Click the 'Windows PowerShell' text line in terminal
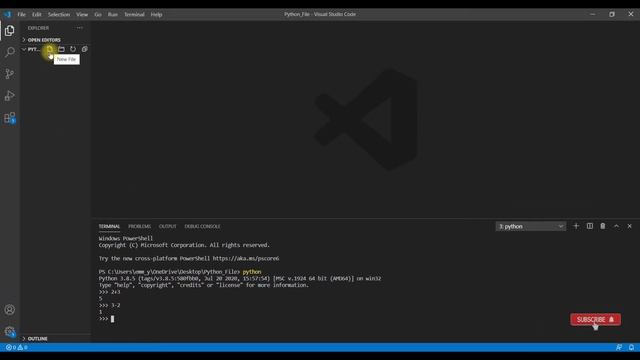 (126, 238)
